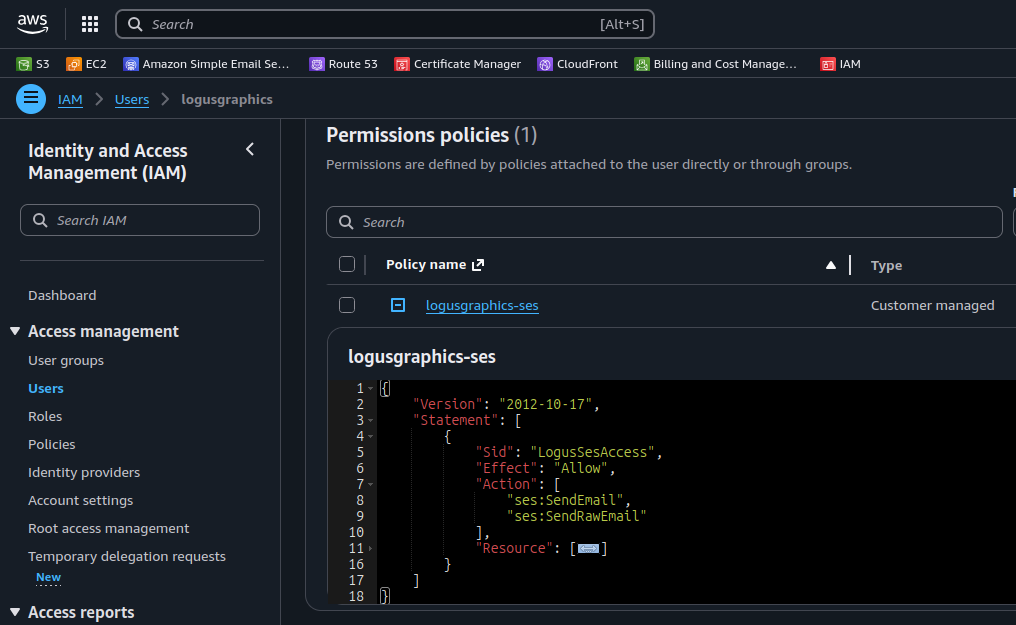Collapse the IAM side panel with the arrow
Viewport: 1016px width, 625px height.
(x=250, y=150)
